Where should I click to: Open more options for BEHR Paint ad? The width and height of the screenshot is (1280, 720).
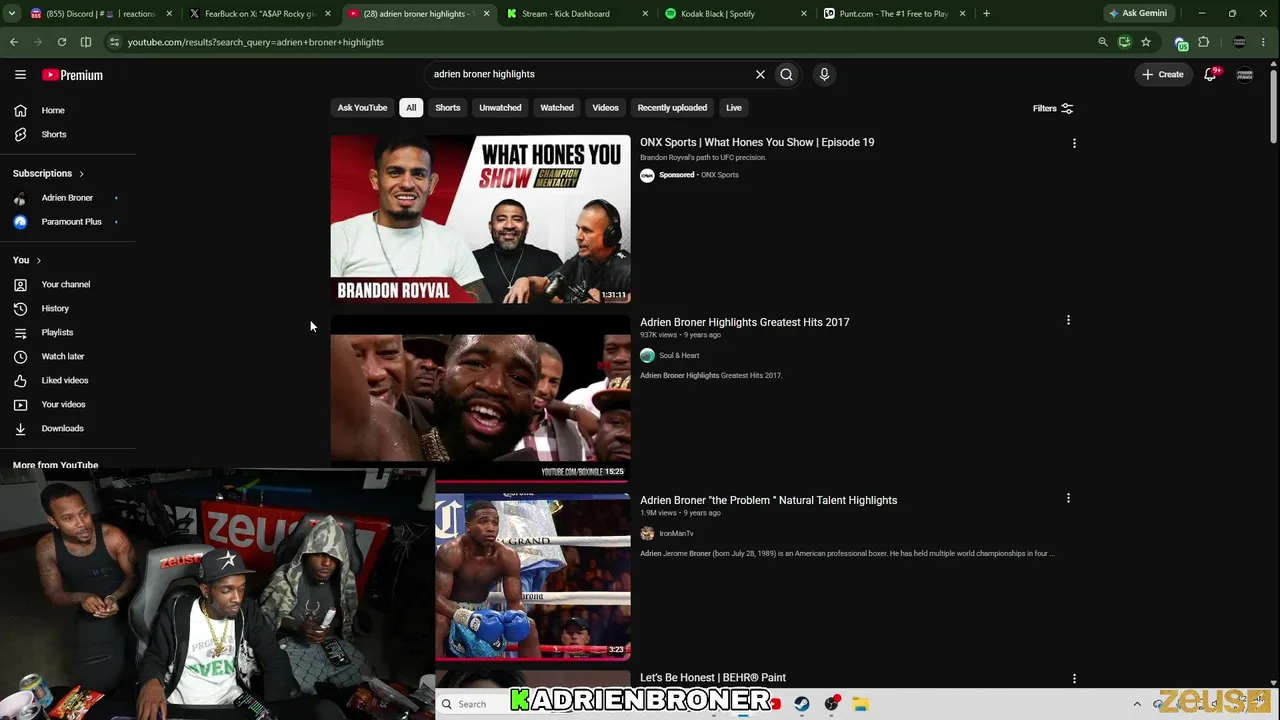(1074, 678)
